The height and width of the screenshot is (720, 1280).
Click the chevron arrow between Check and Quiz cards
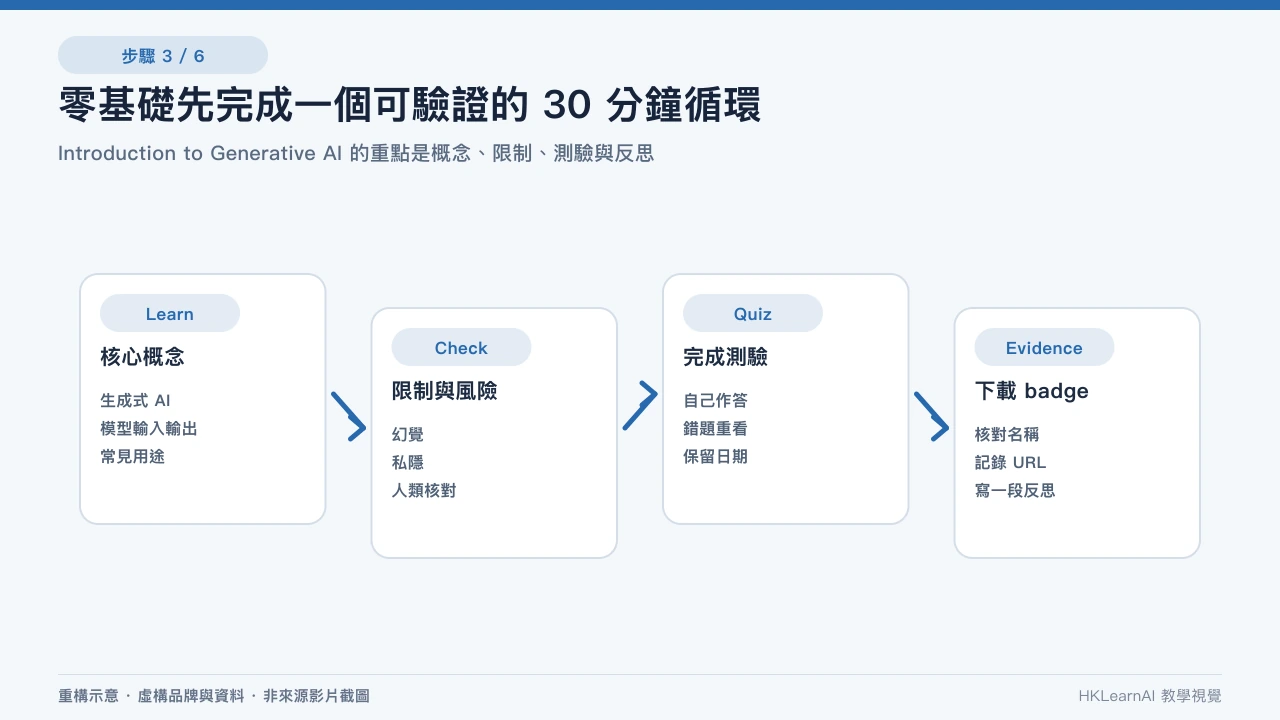point(640,406)
